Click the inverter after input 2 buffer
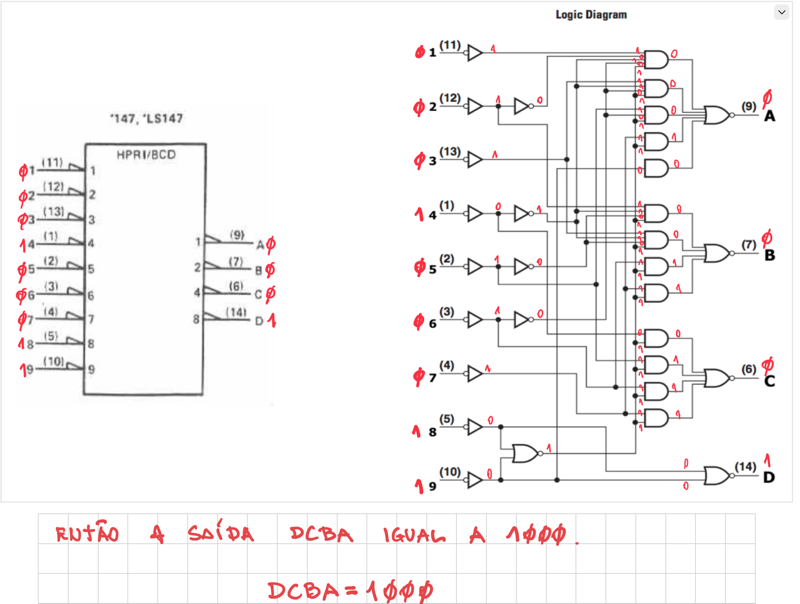800x604 pixels. pos(523,105)
